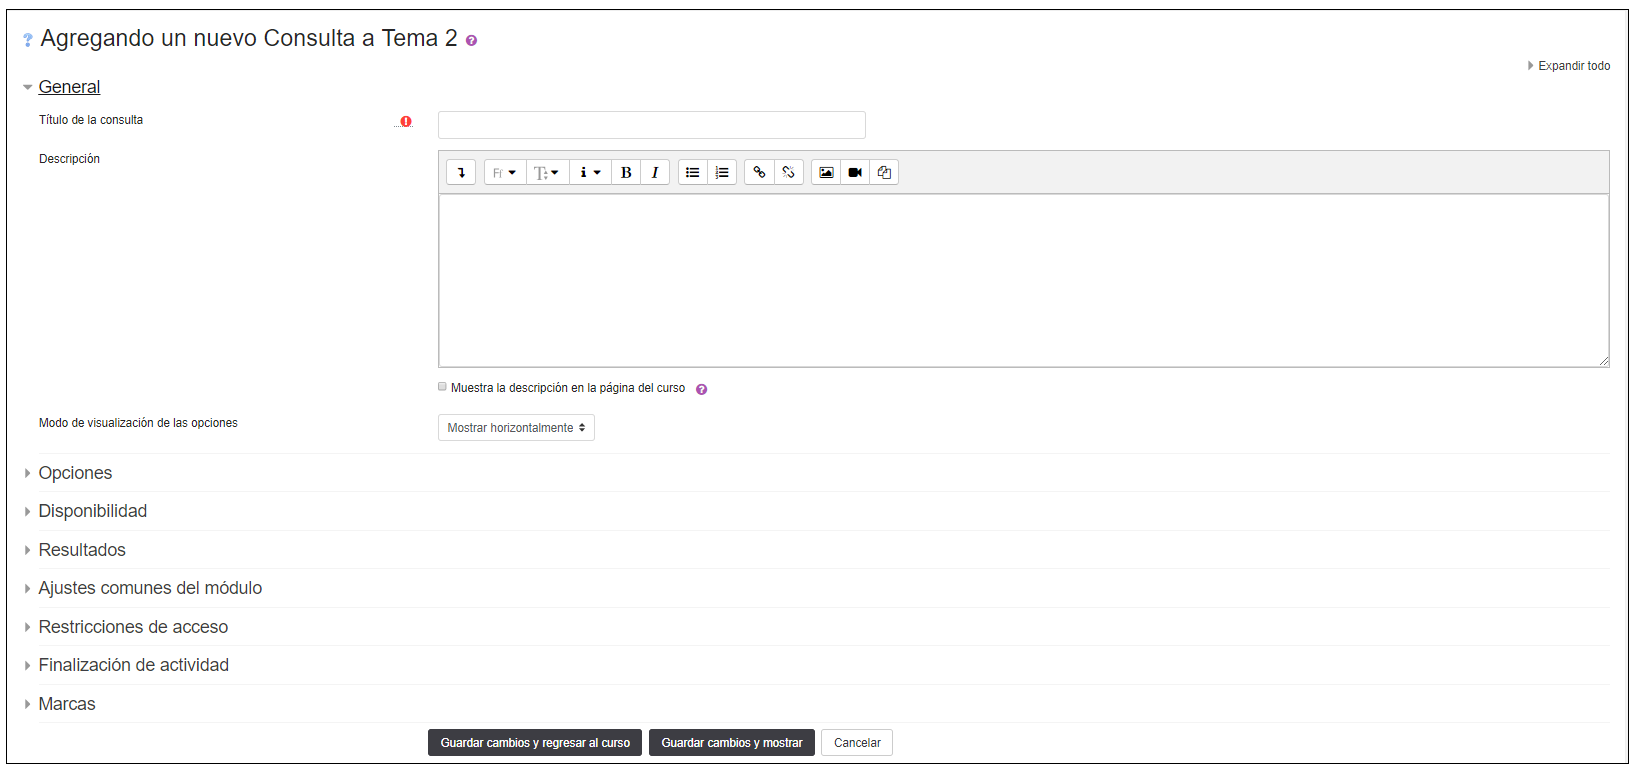Expand the Opciones section
Screen dimensions: 1635x770
75,473
